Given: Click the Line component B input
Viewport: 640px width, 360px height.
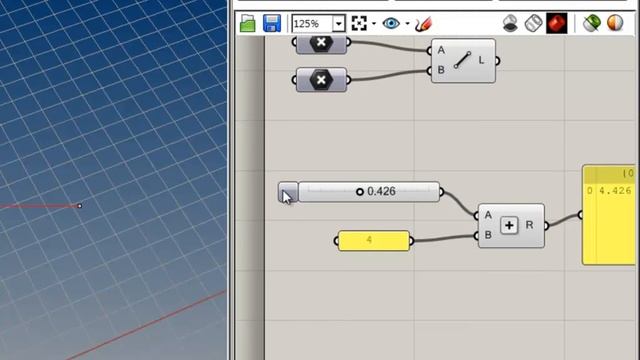Looking at the screenshot, I should [441, 70].
